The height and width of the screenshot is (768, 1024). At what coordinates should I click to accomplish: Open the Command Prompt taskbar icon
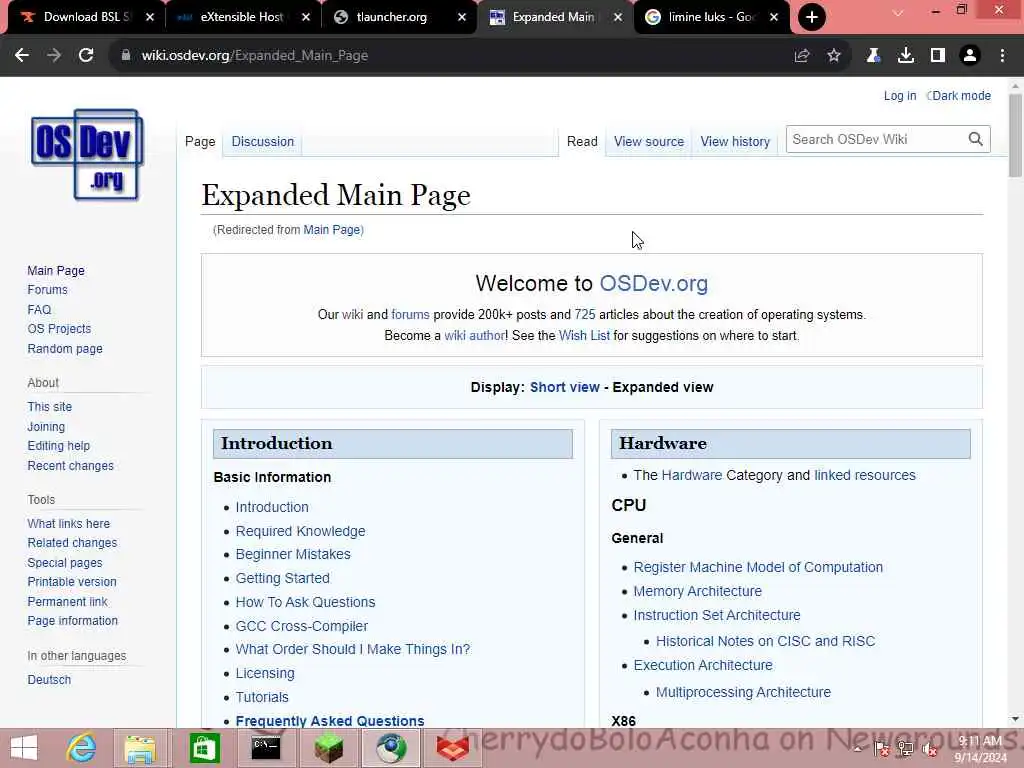click(x=266, y=748)
